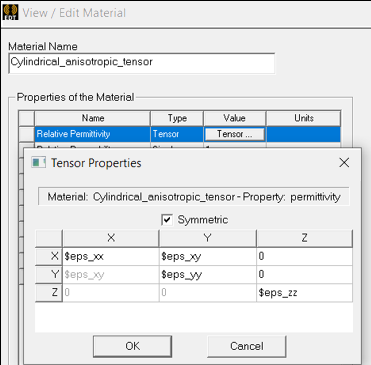The image size is (371, 365).
Task: Select the $eps_zz cell
Action: click(304, 293)
